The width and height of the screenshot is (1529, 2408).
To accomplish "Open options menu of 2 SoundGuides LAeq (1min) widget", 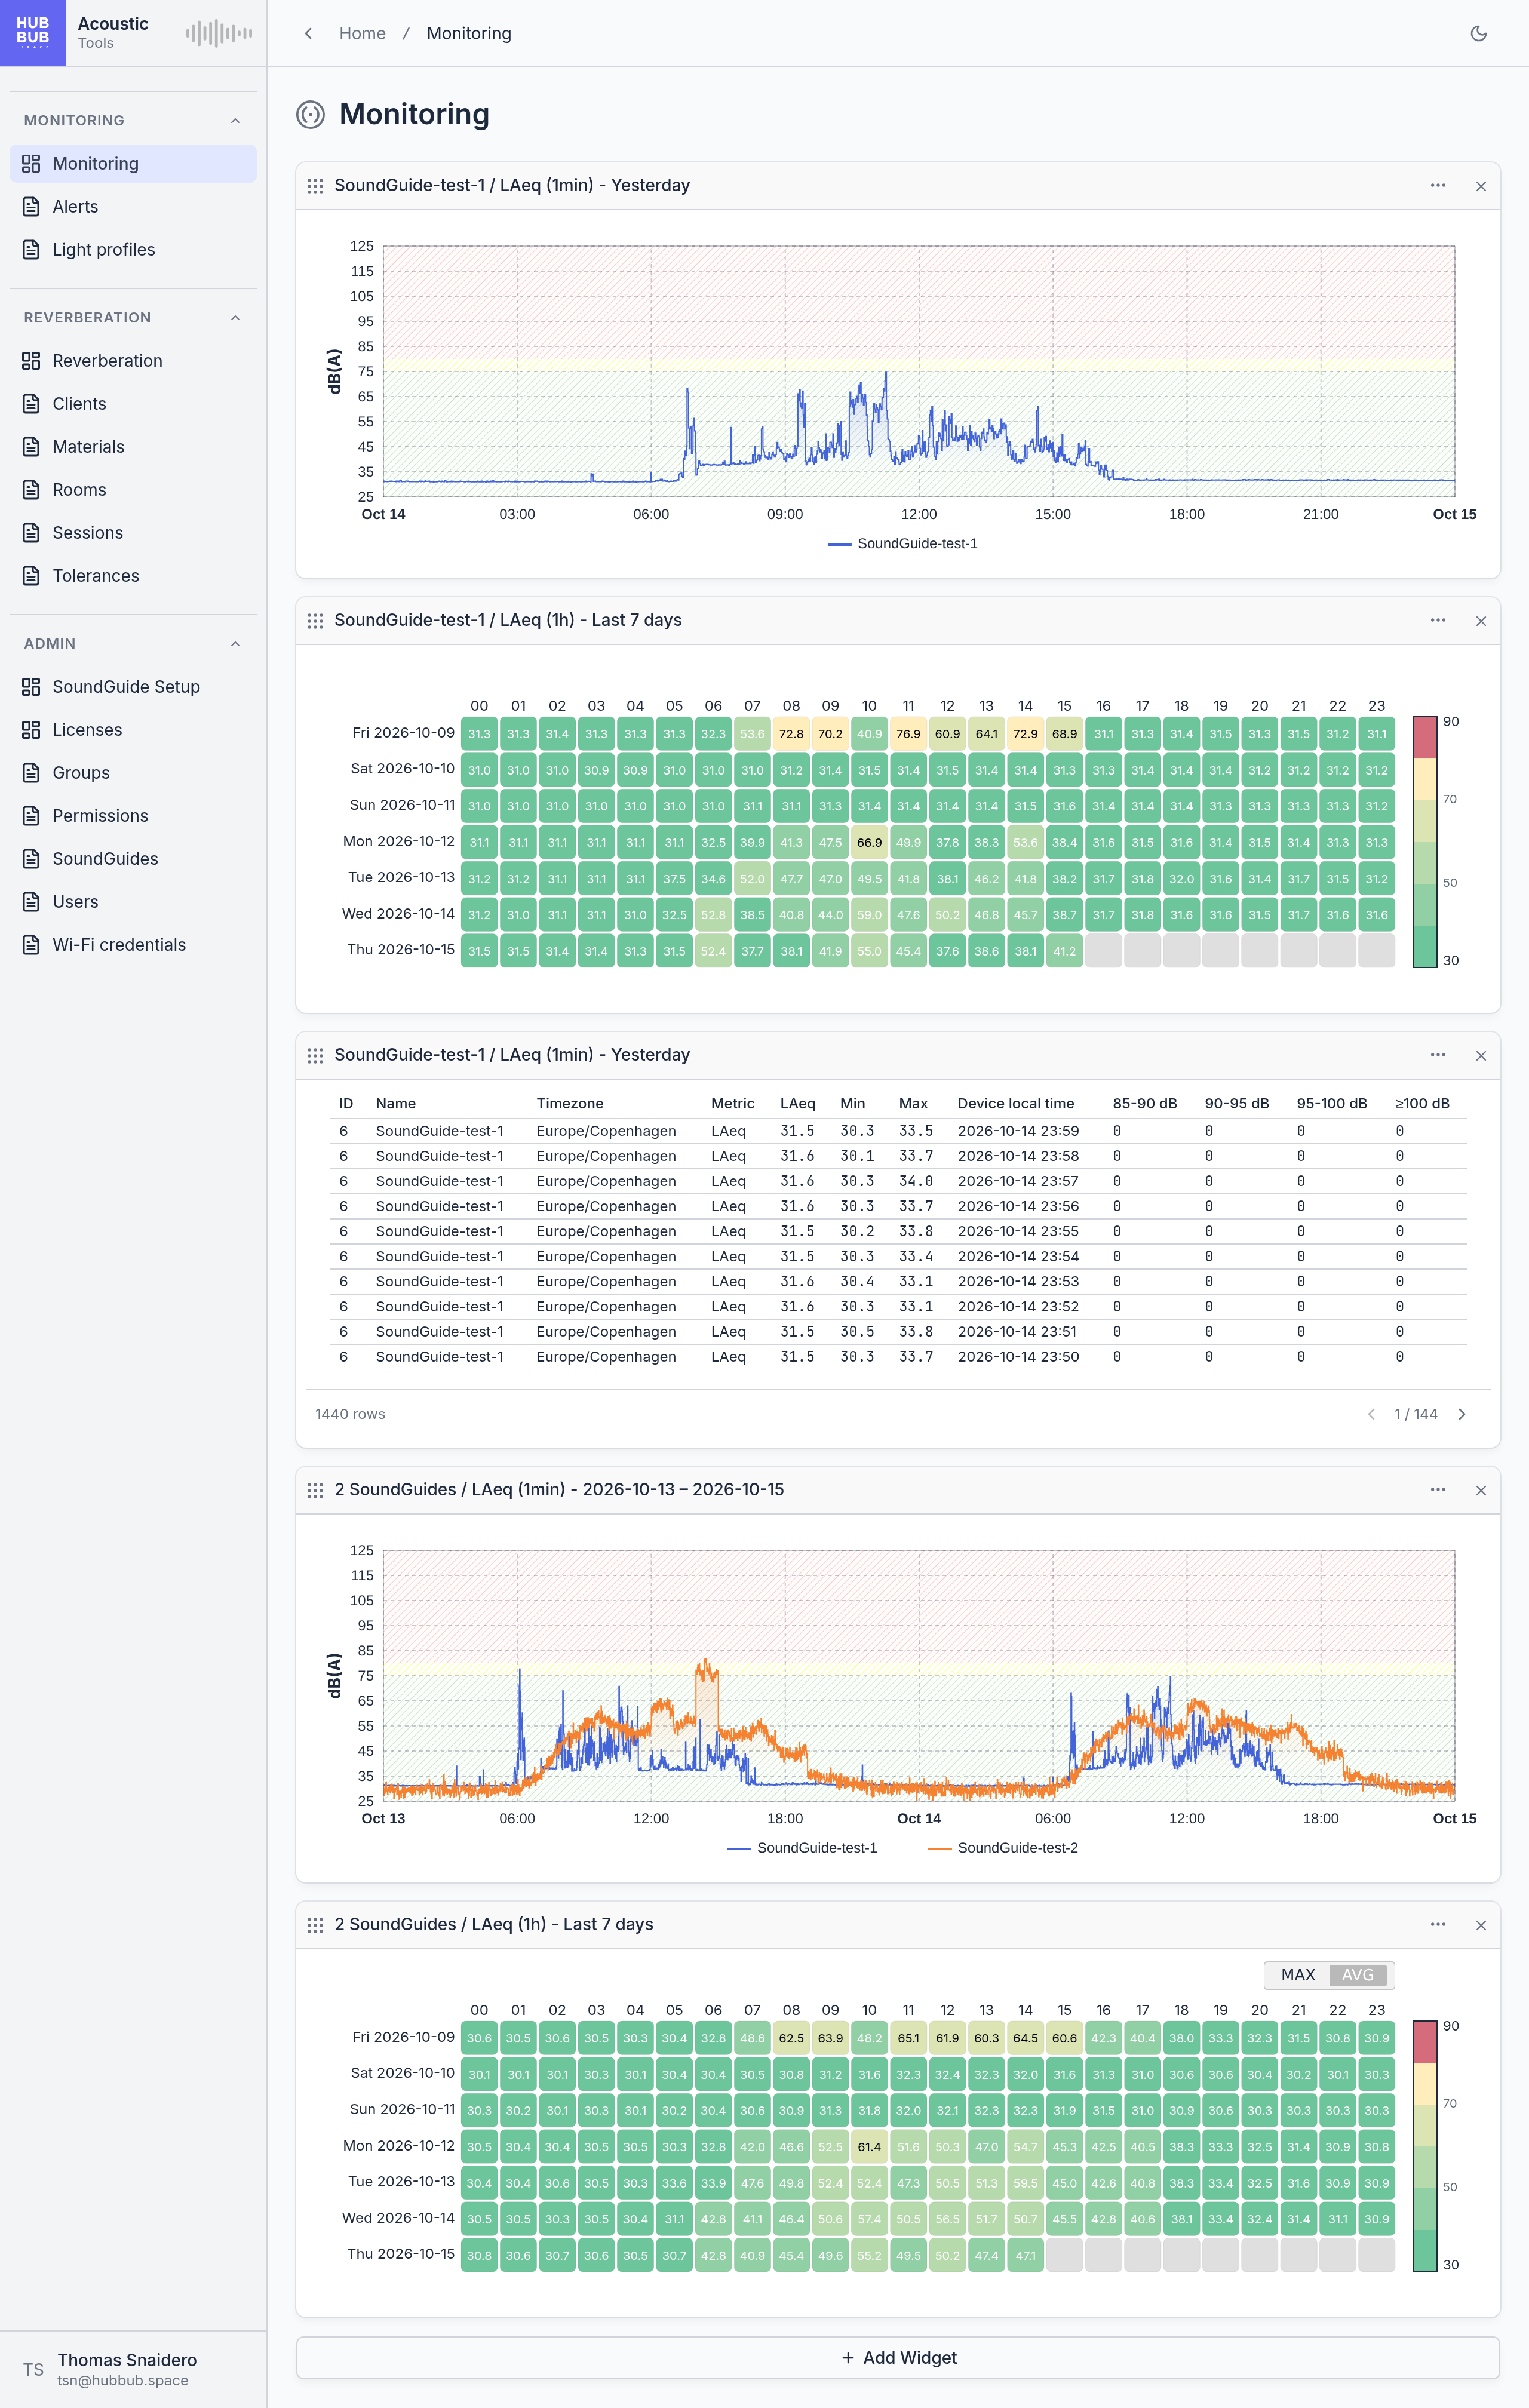I will [x=1438, y=1490].
